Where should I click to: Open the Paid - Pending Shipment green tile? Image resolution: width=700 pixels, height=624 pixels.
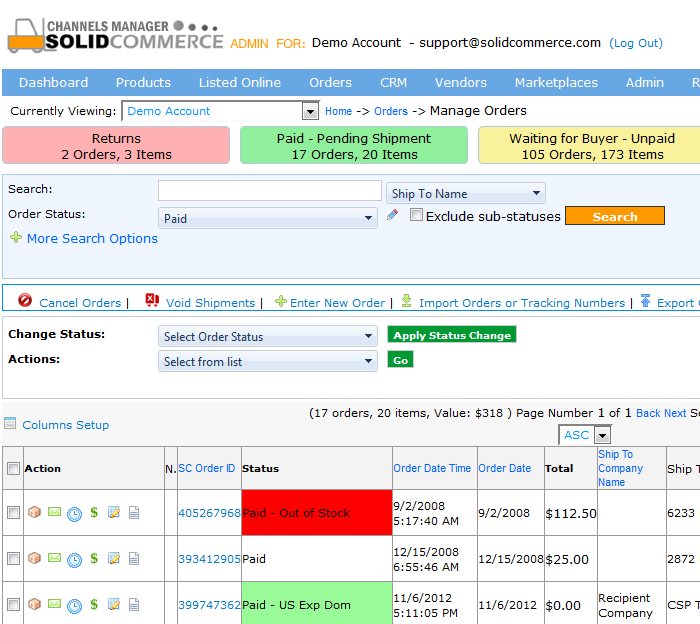pos(354,146)
